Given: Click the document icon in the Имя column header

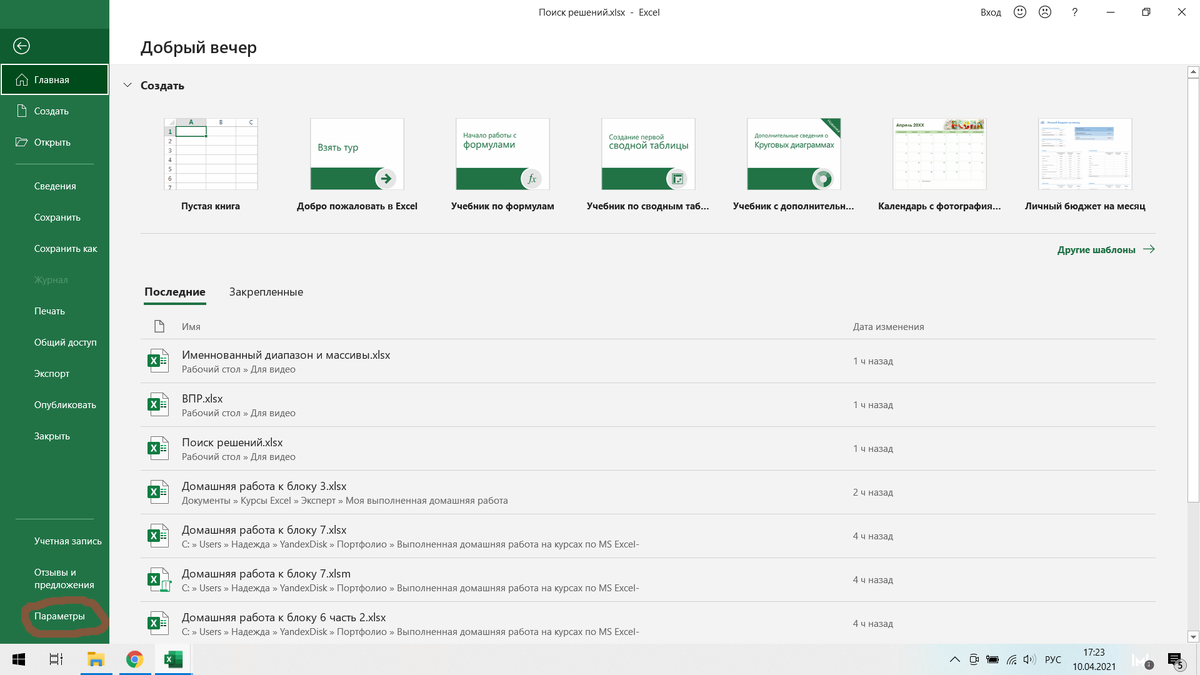Looking at the screenshot, I should (x=158, y=327).
